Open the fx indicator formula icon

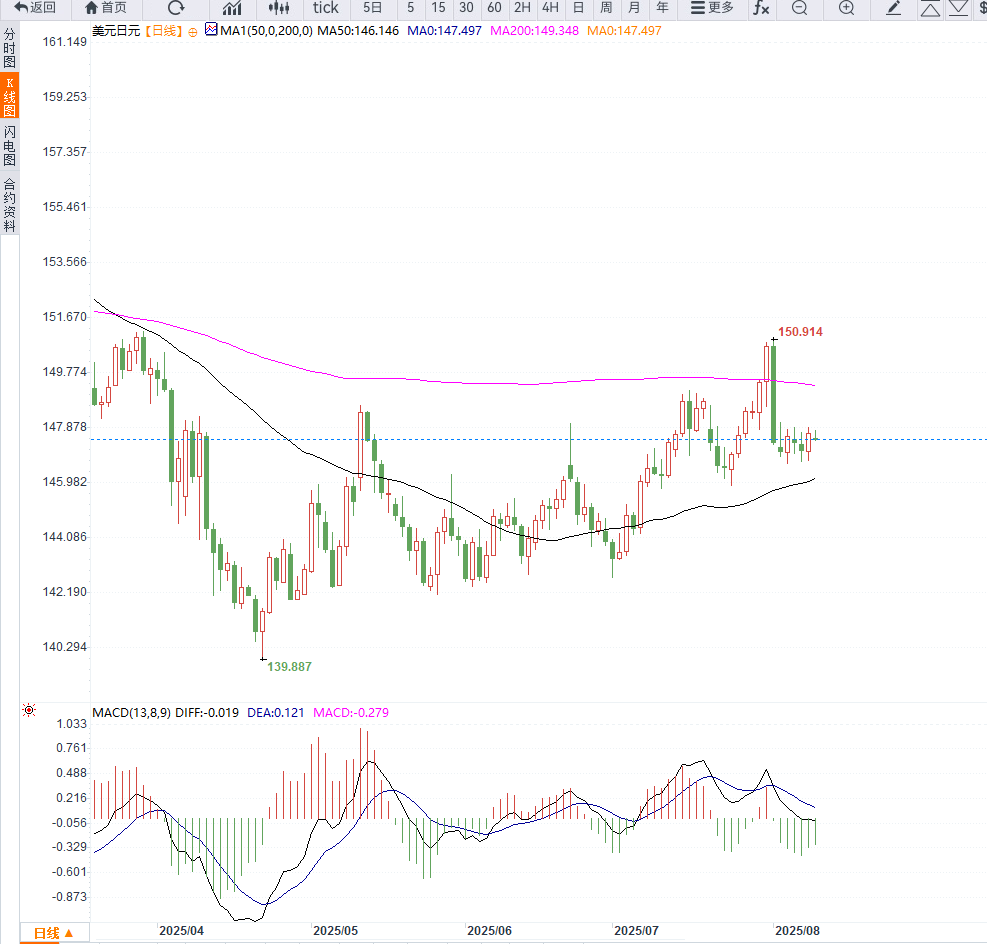[761, 8]
